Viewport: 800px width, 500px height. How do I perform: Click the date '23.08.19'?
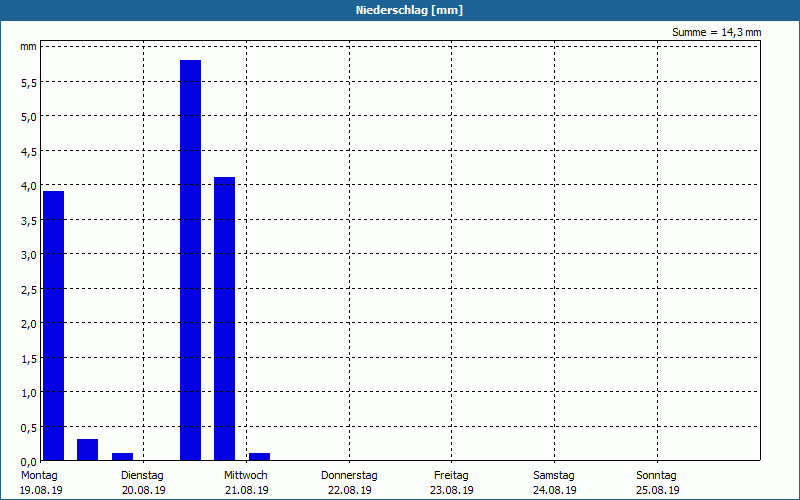click(x=452, y=490)
